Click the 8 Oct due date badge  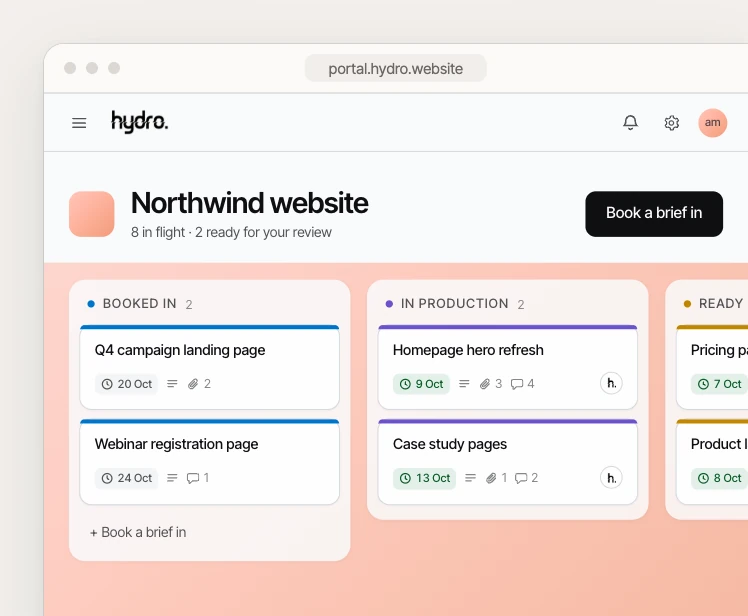(x=719, y=478)
